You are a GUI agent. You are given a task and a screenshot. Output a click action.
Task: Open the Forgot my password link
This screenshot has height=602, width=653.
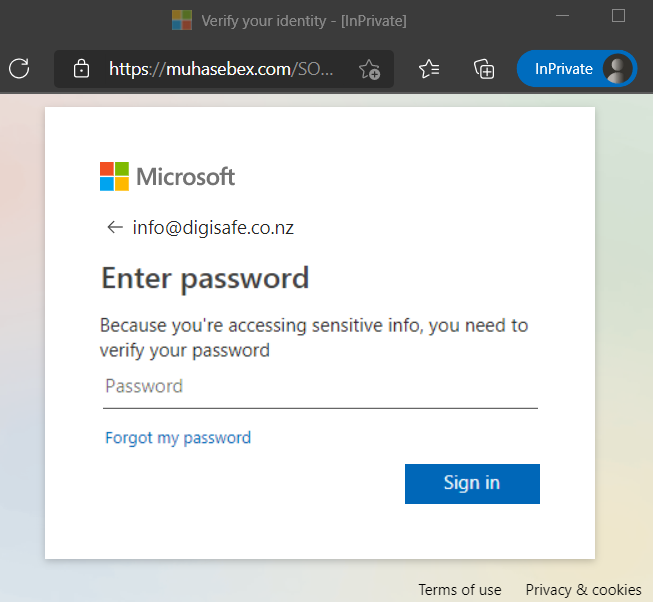[x=178, y=438]
